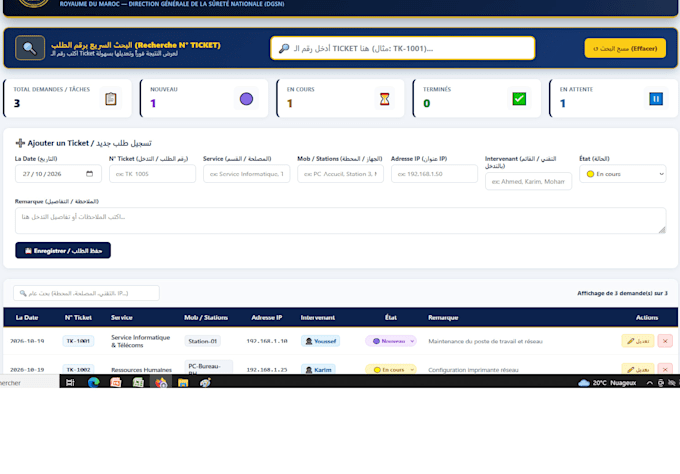This screenshot has height=474, width=680.
Task: Click the magnifier icon in the ticket search banner
Action: click(x=30, y=48)
